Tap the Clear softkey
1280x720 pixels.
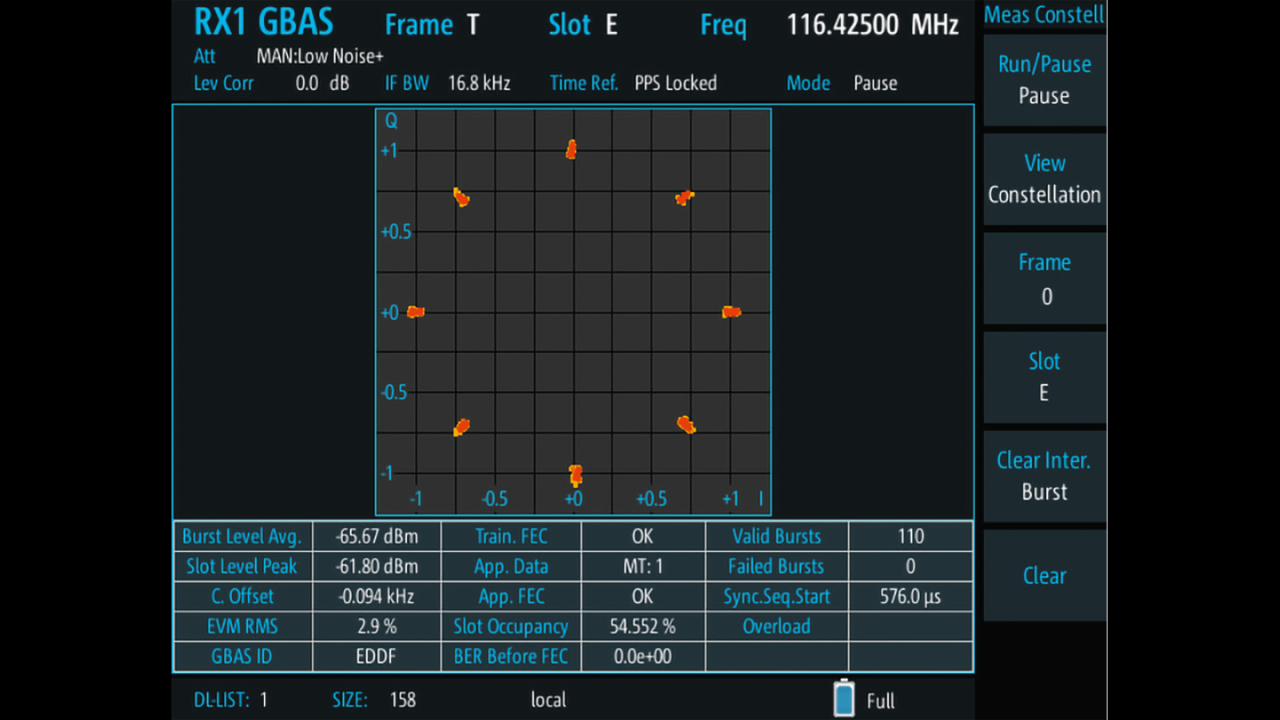point(1044,575)
